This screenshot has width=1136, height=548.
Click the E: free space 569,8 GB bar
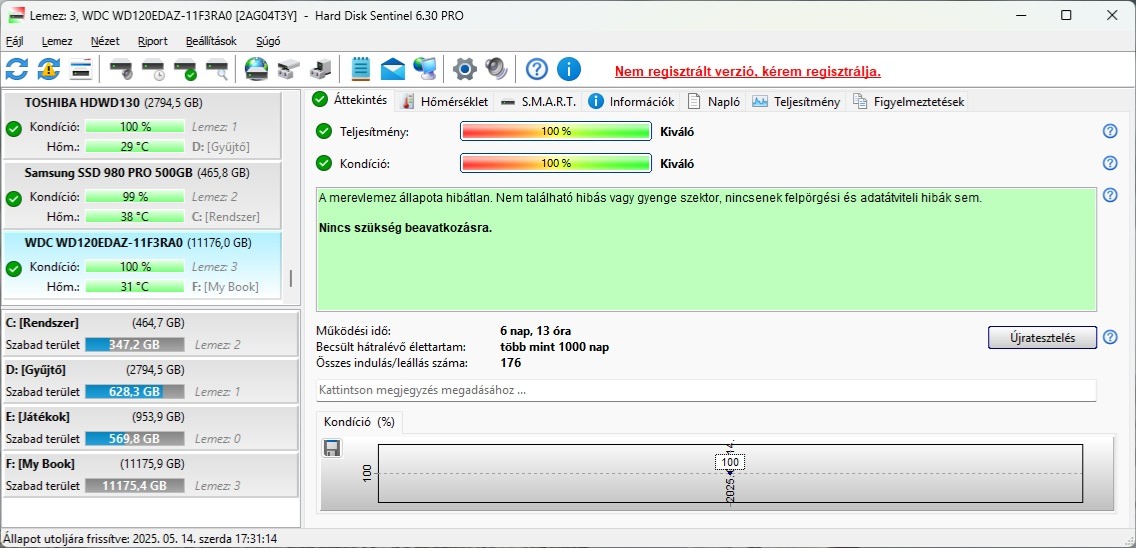pos(135,439)
